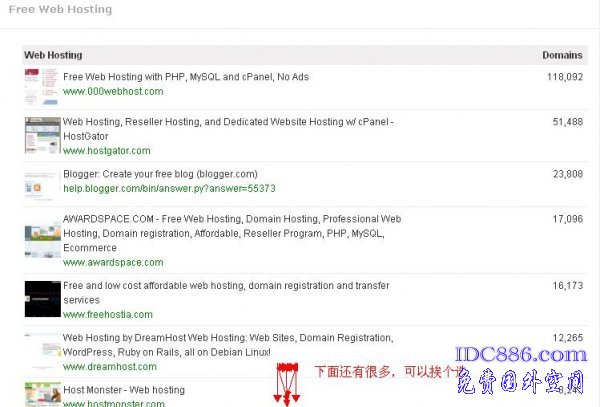
Task: Click 'Host Monster - Web hosting' title
Action: click(123, 390)
